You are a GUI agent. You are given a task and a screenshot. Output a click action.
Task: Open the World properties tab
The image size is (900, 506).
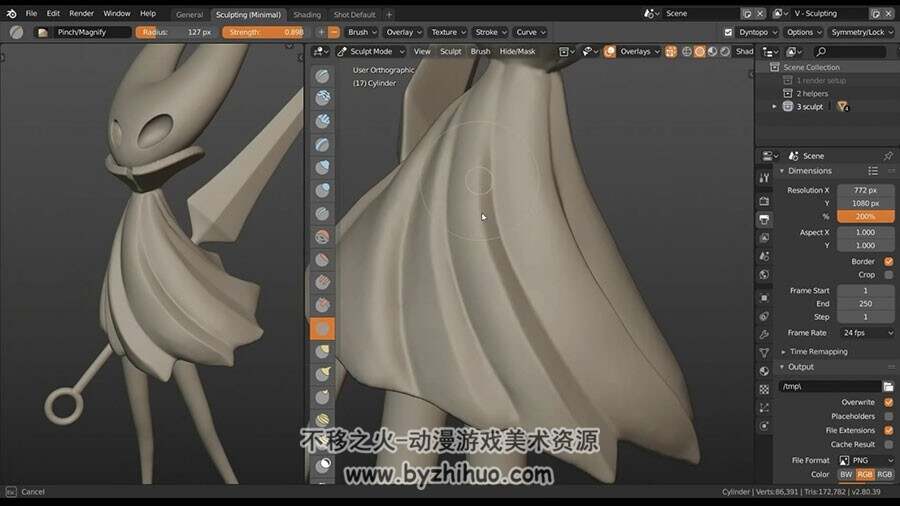tap(764, 275)
